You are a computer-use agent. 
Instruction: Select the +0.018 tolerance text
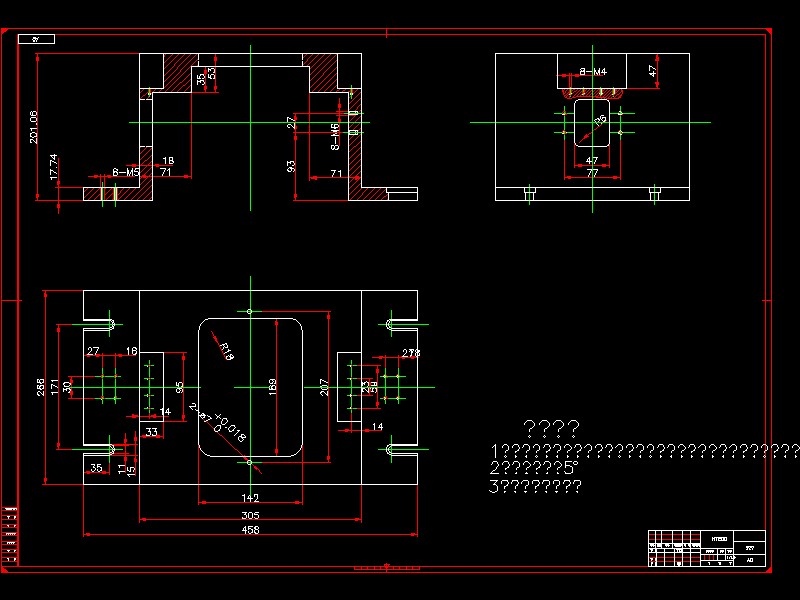(x=231, y=427)
